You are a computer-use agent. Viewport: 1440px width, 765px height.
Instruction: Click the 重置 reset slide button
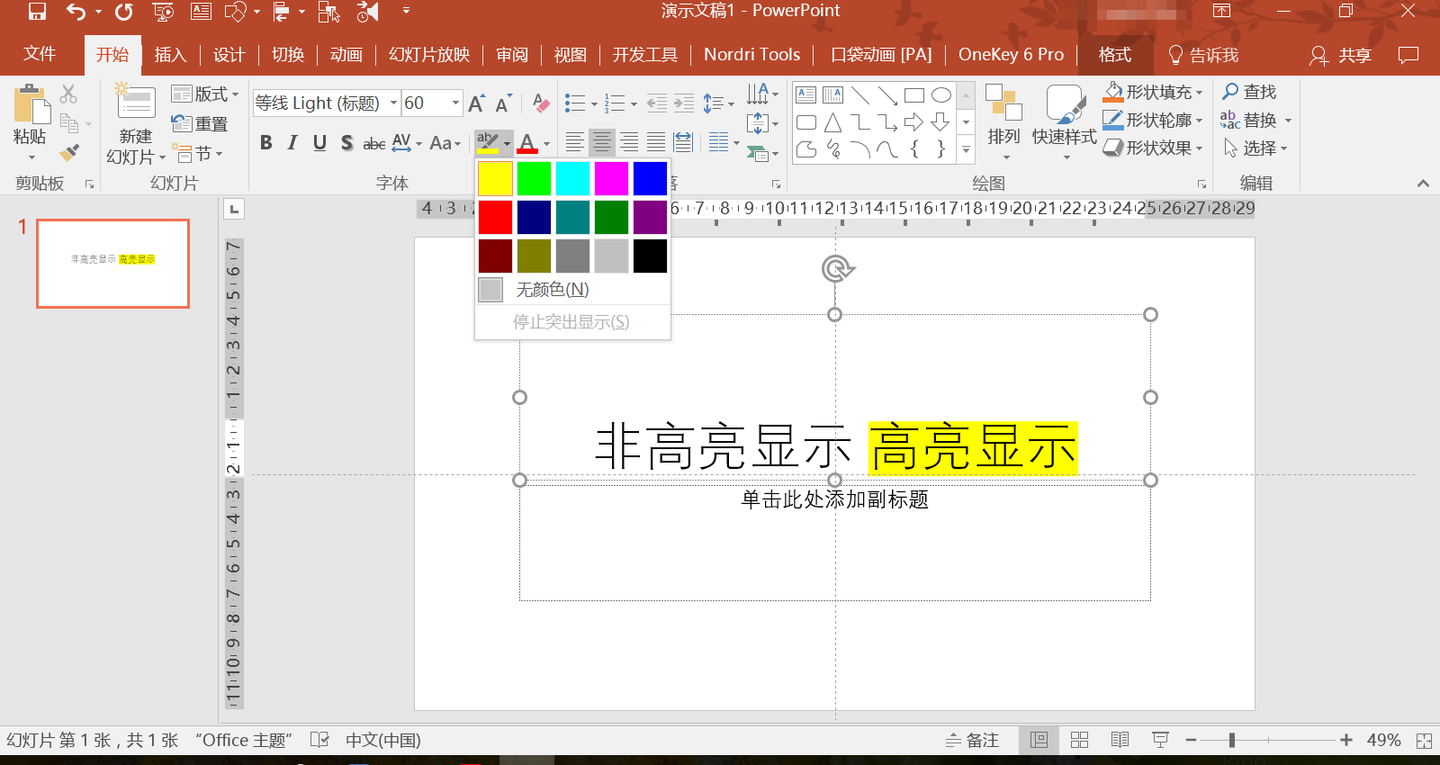tap(200, 124)
